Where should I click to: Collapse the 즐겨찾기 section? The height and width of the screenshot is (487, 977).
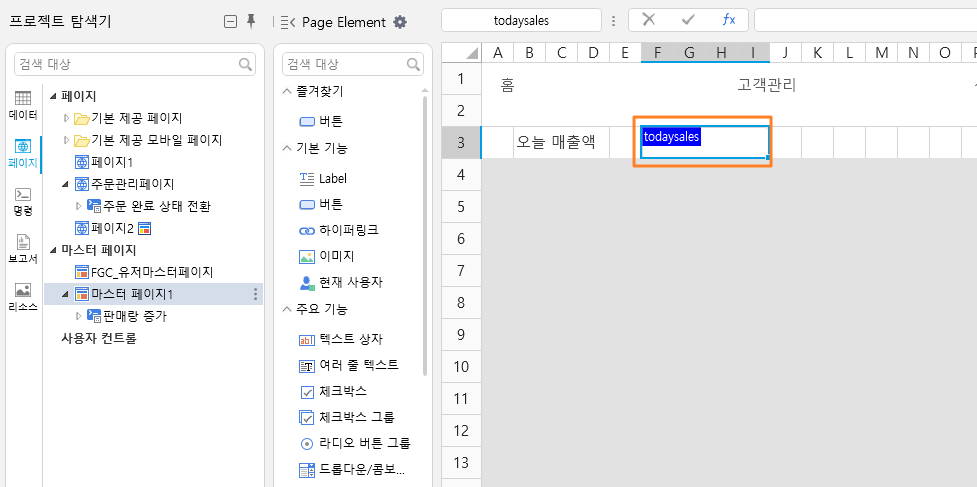[x=287, y=92]
